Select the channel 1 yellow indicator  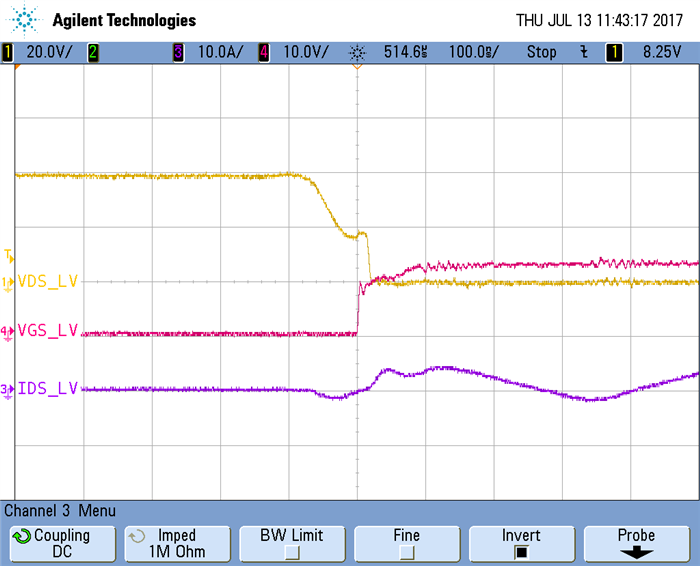tap(7, 52)
